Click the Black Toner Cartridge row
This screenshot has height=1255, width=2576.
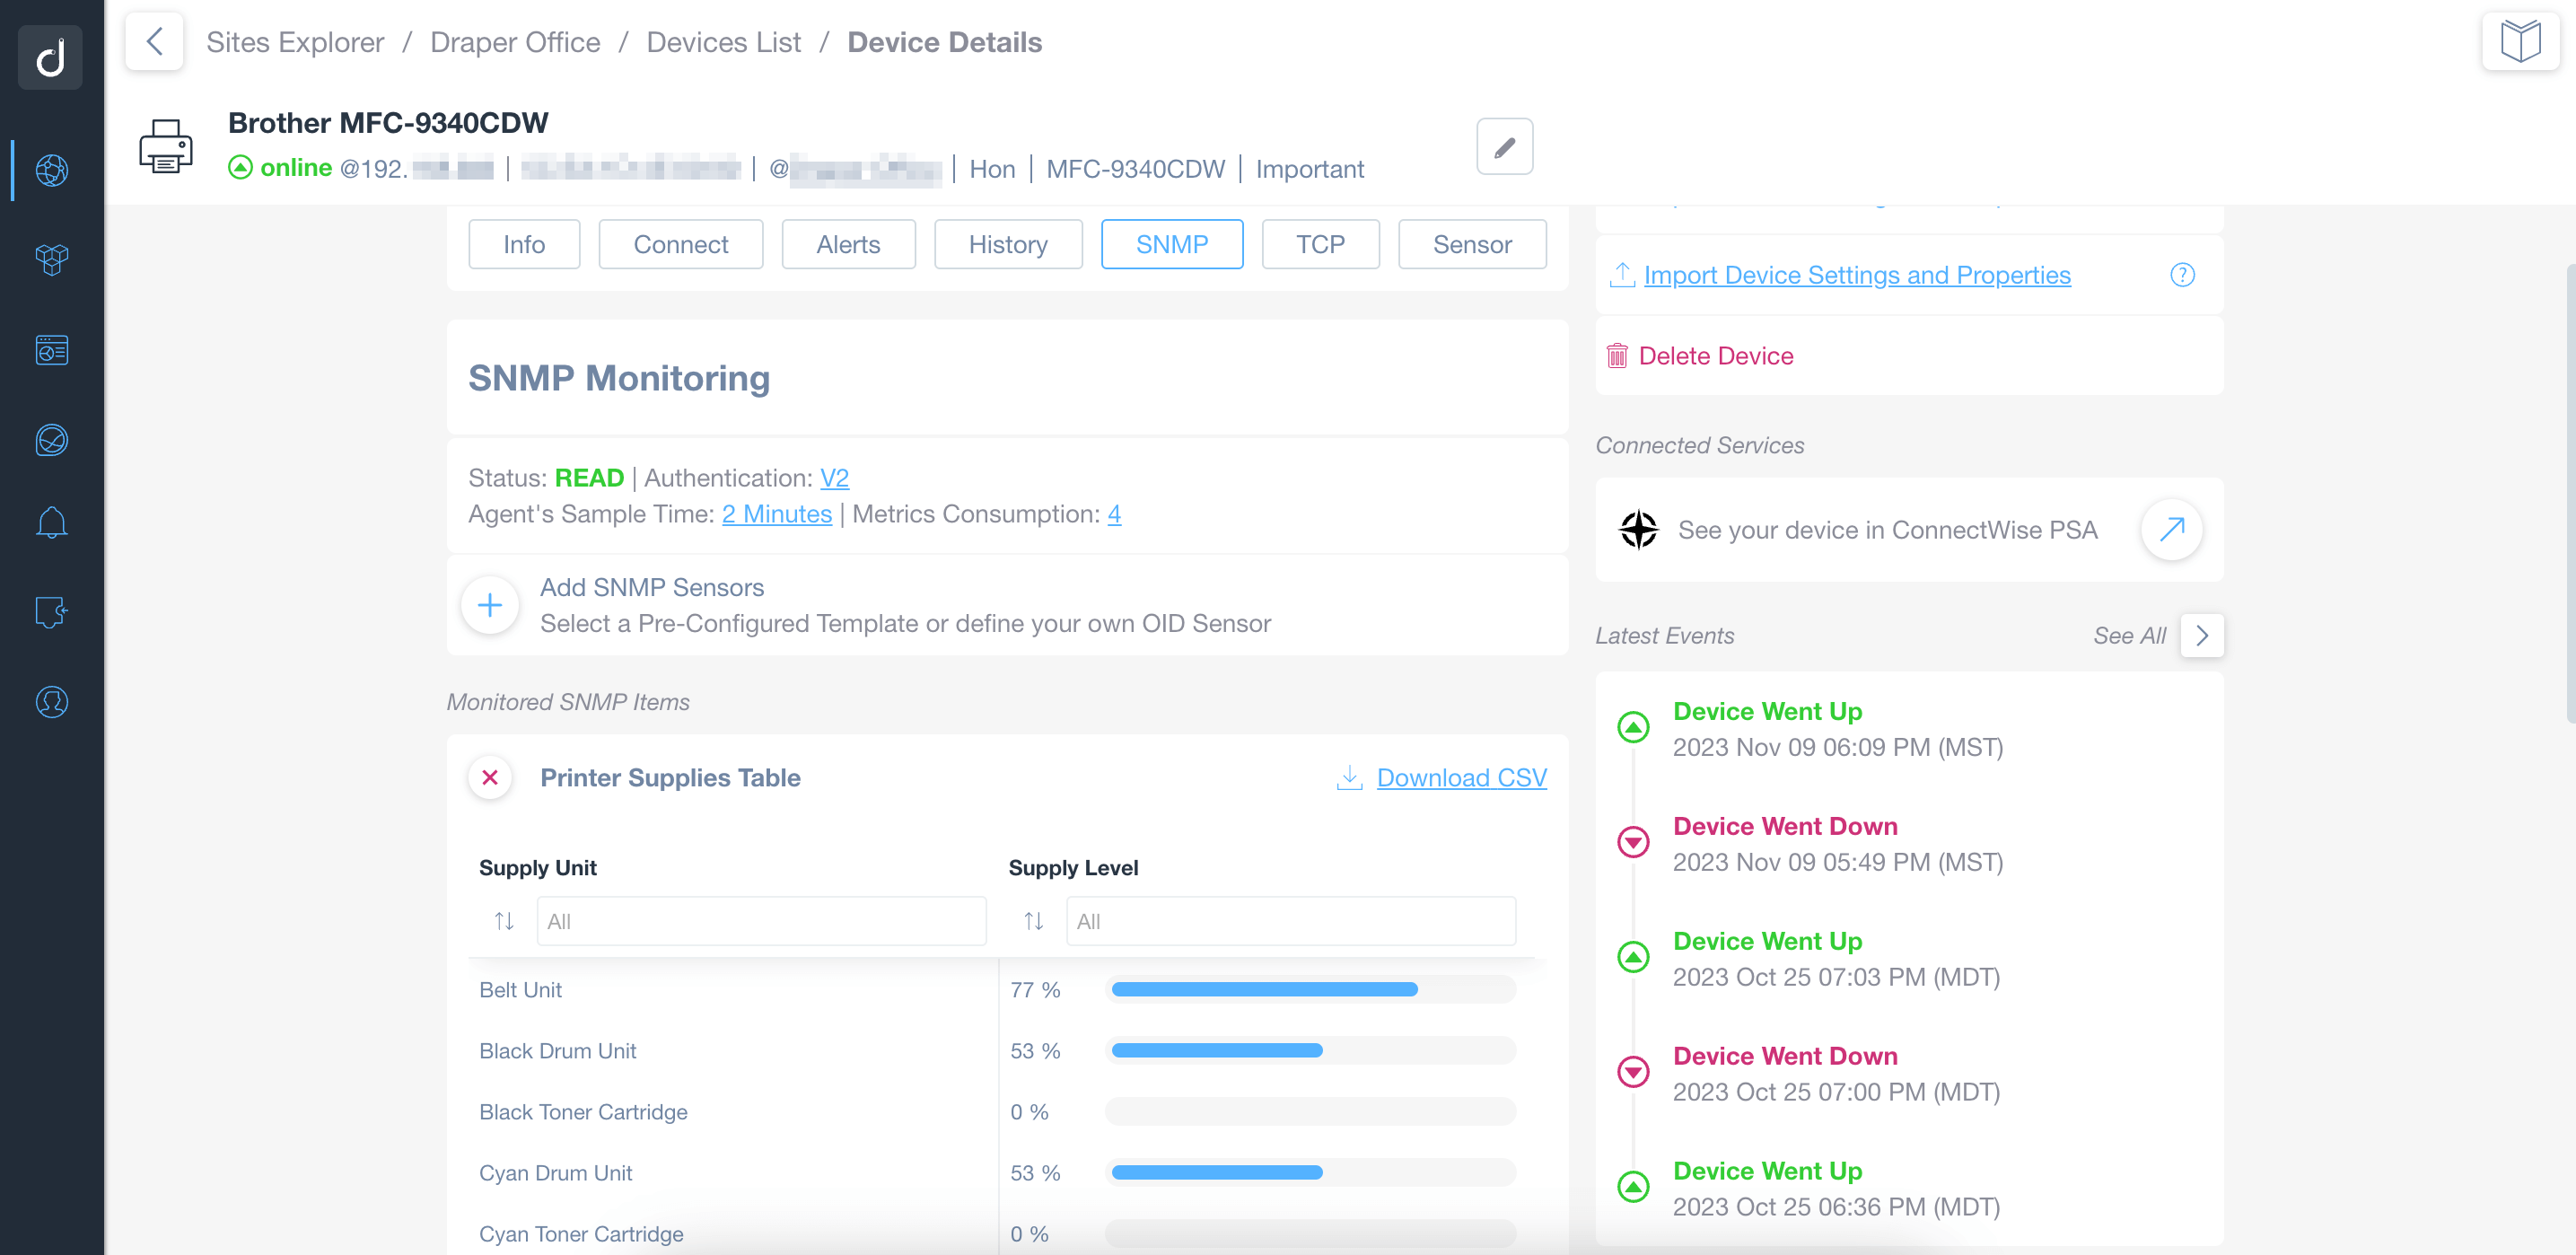[1001, 1112]
